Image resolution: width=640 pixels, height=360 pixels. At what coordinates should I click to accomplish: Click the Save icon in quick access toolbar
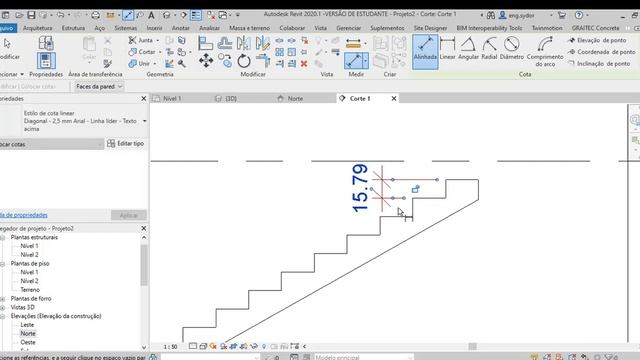coord(31,15)
